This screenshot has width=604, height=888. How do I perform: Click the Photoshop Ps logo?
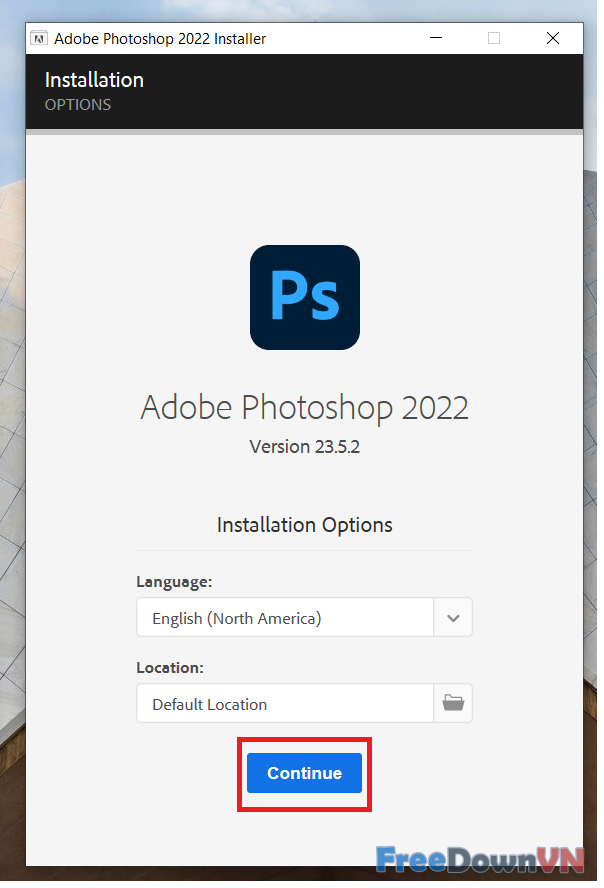(304, 297)
